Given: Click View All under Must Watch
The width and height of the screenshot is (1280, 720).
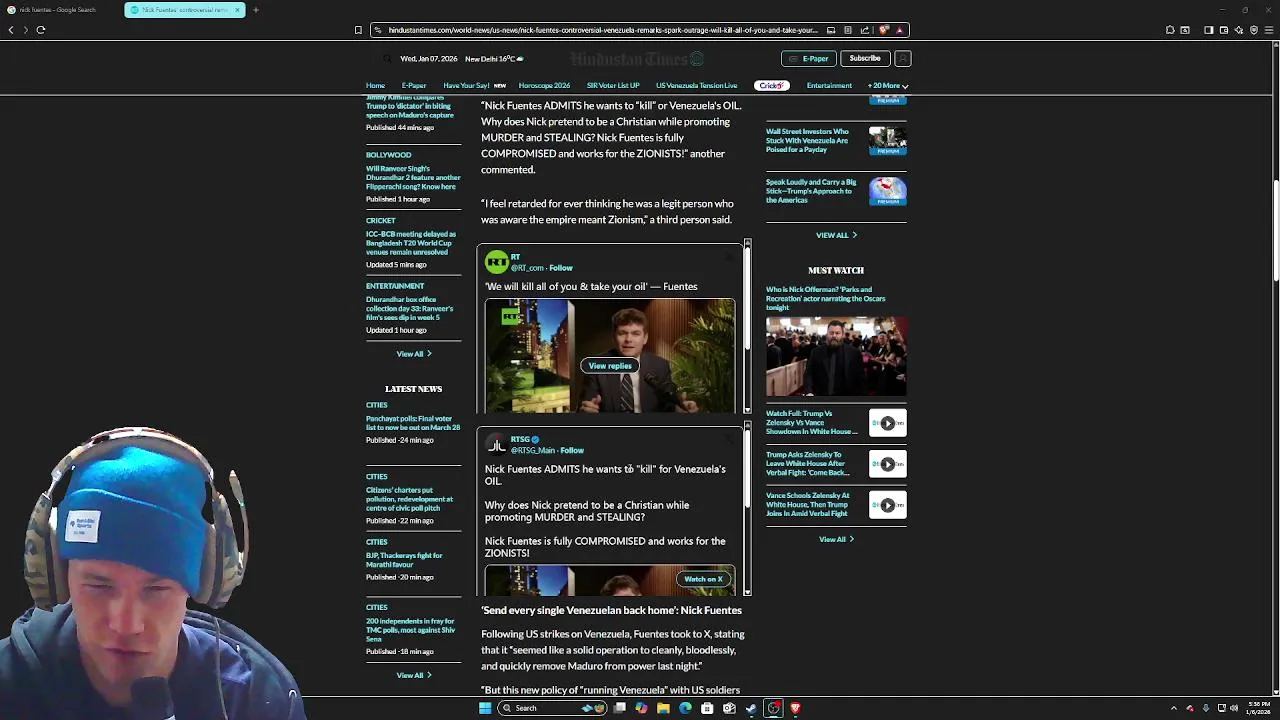Looking at the screenshot, I should click(x=836, y=540).
